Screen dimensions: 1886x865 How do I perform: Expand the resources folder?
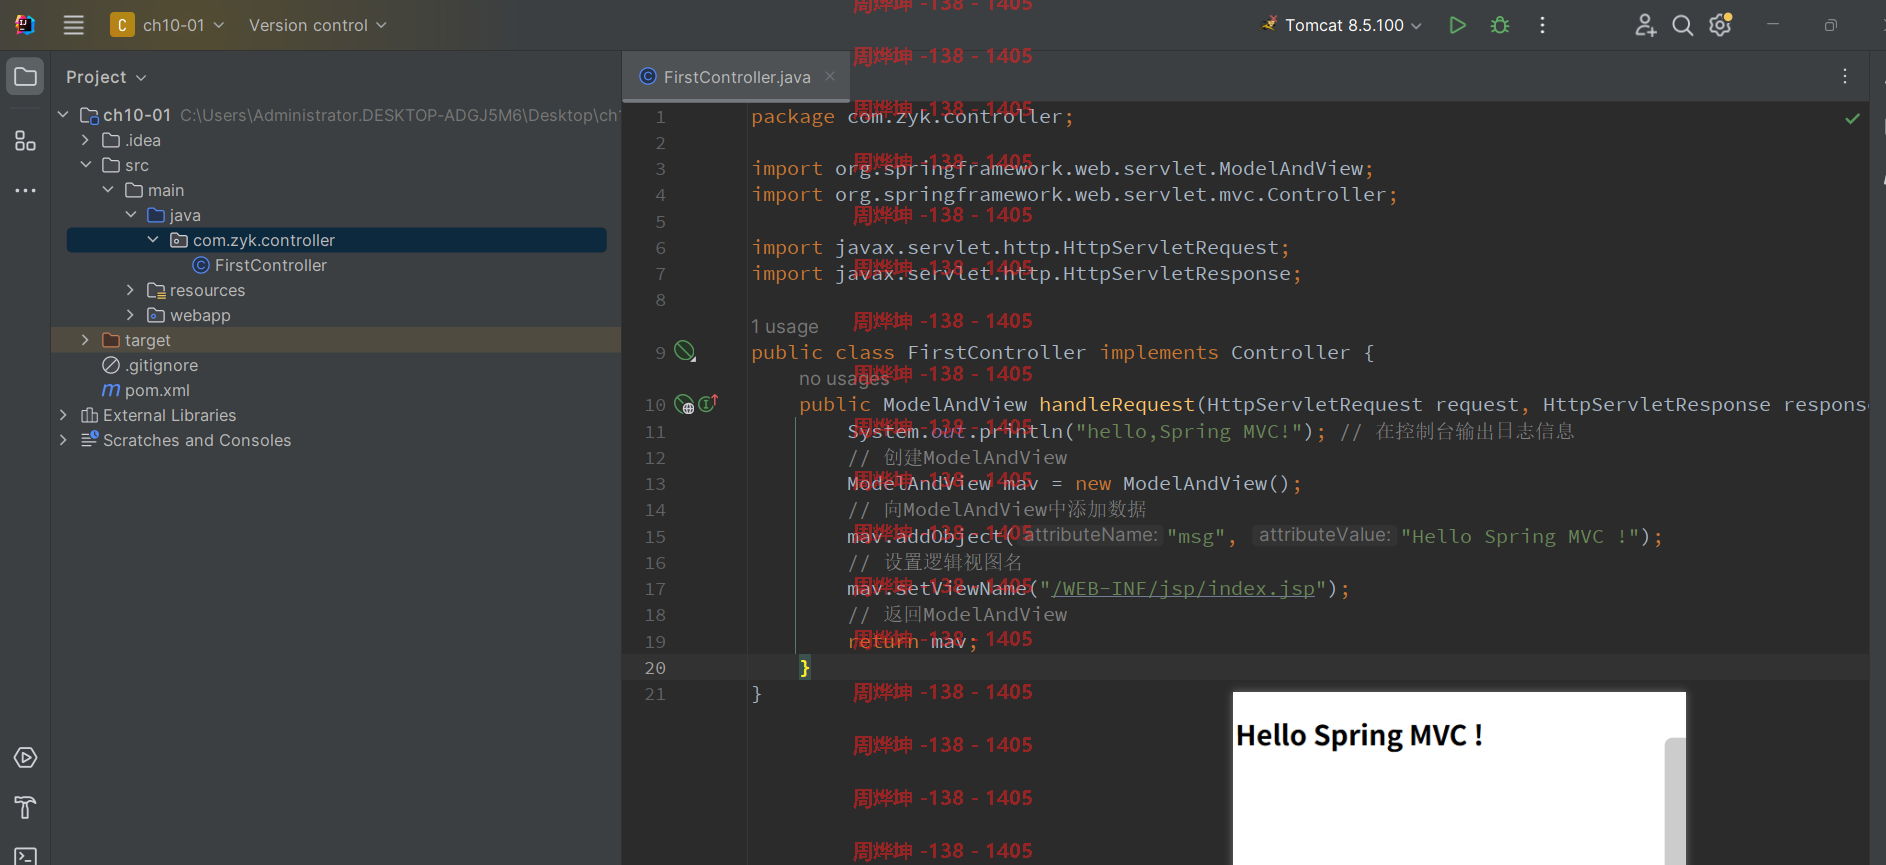(x=130, y=290)
